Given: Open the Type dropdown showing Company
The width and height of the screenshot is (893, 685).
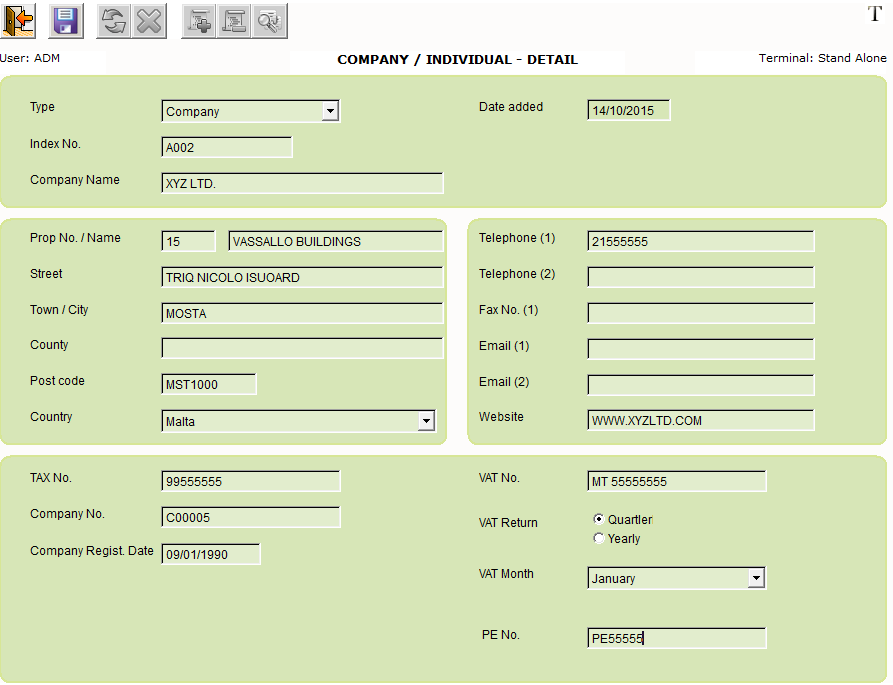Looking at the screenshot, I should click(x=330, y=111).
